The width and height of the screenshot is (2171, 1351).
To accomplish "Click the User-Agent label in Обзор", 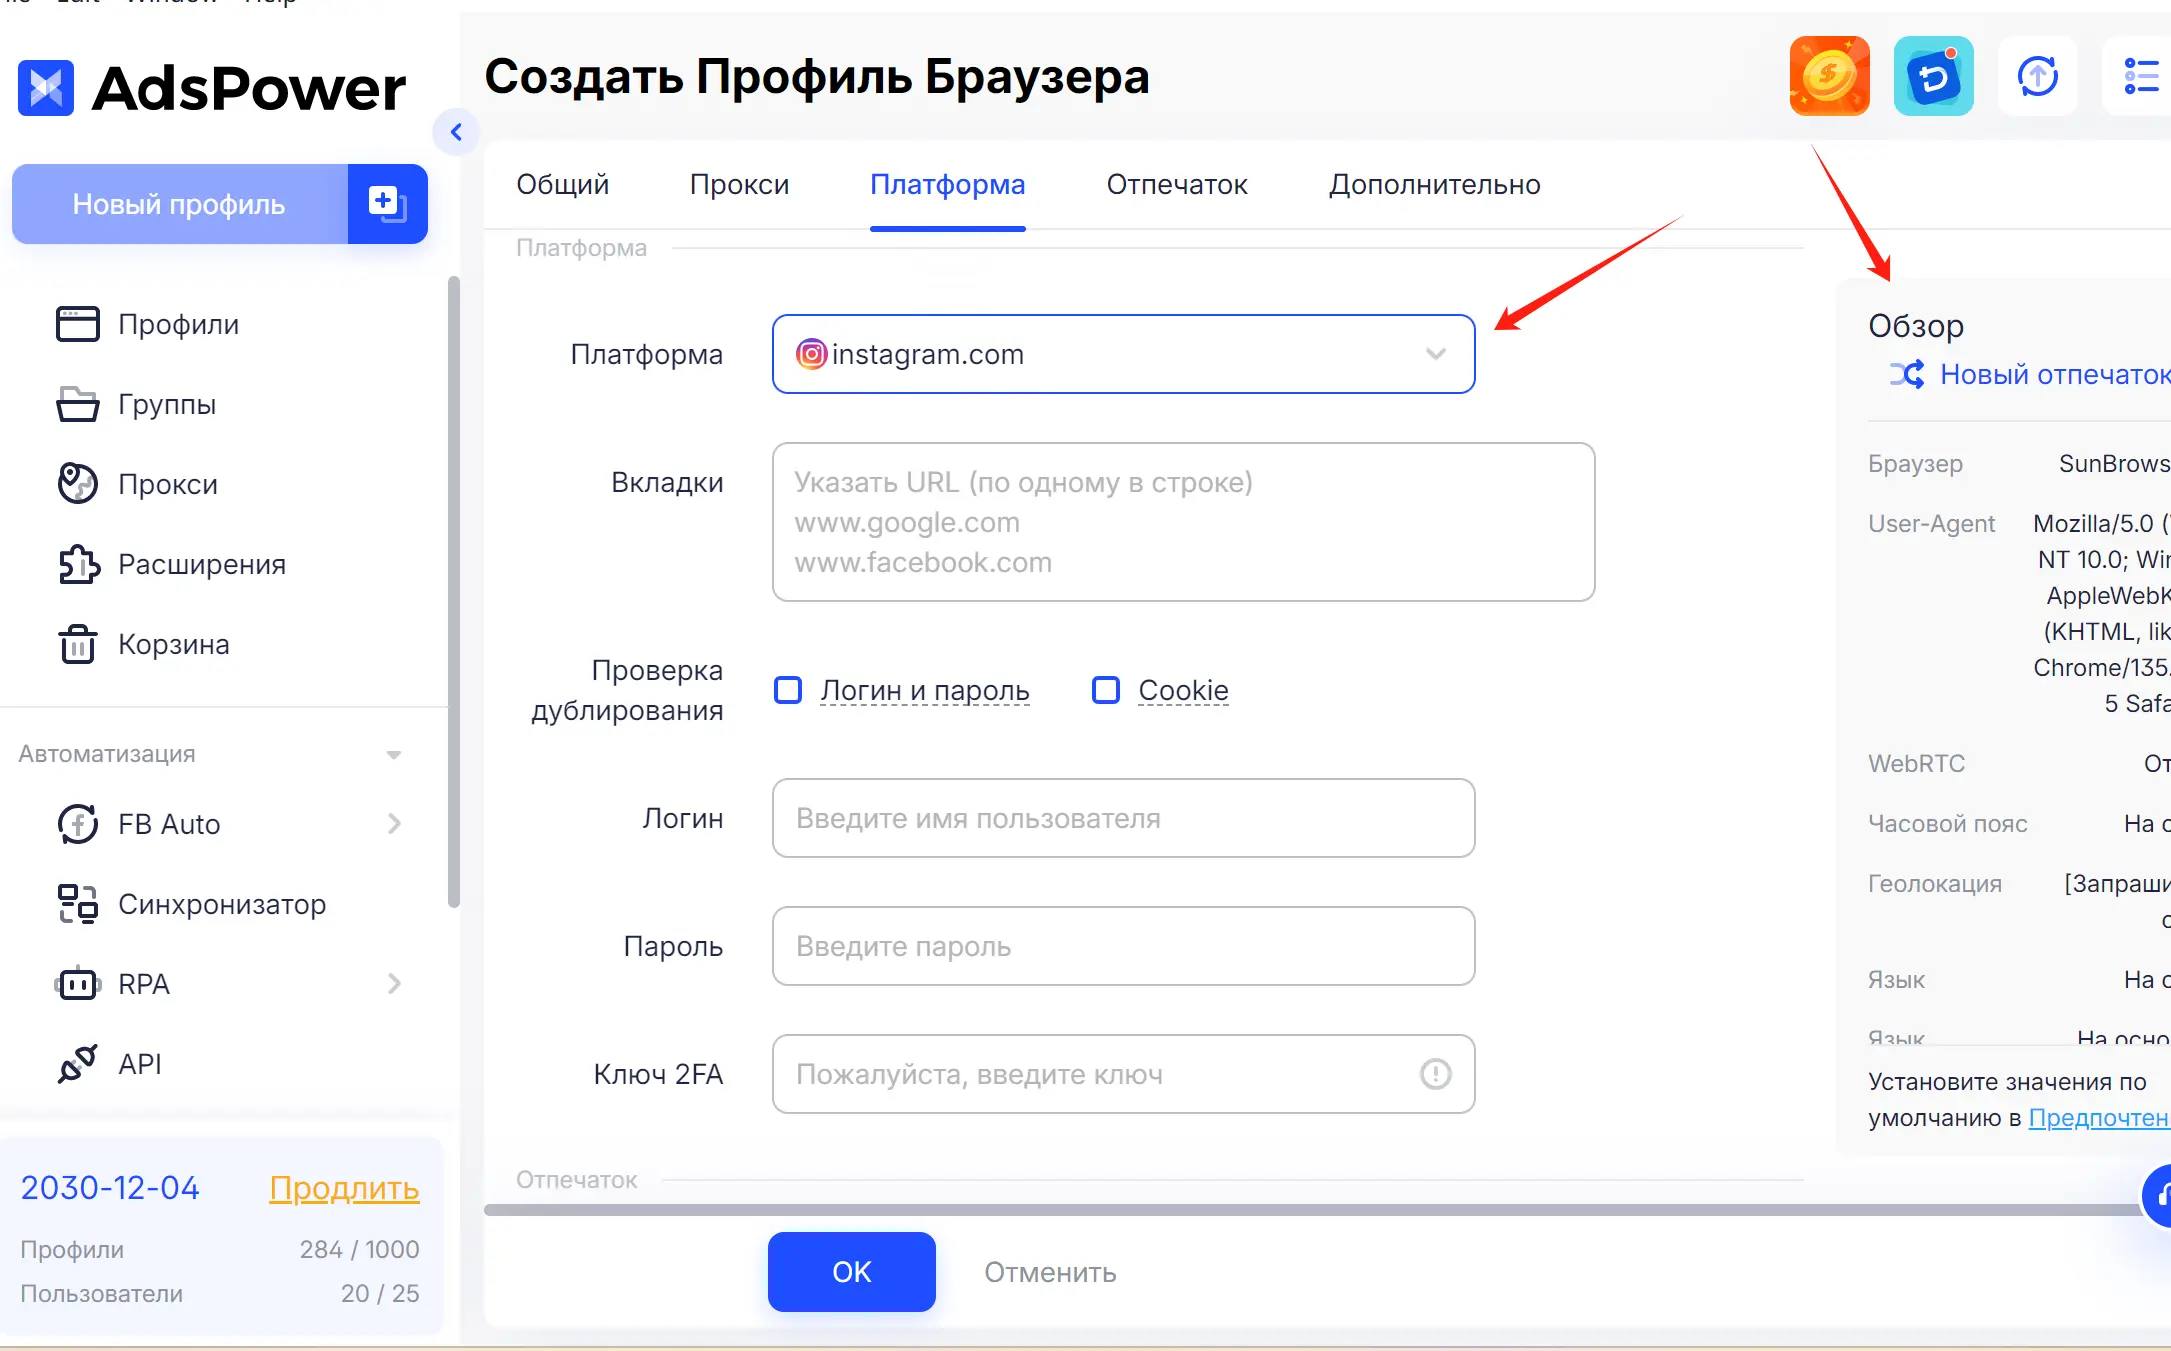I will [1931, 524].
